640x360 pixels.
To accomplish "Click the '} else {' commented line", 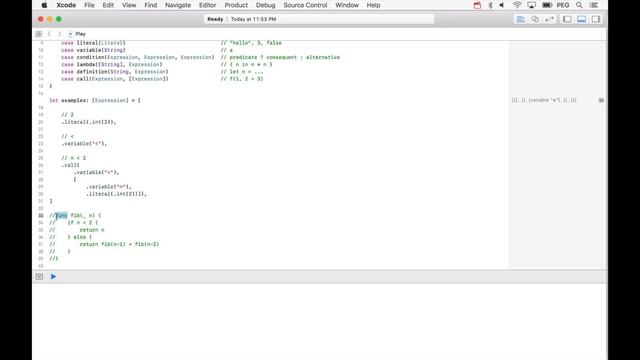I will click(x=80, y=237).
